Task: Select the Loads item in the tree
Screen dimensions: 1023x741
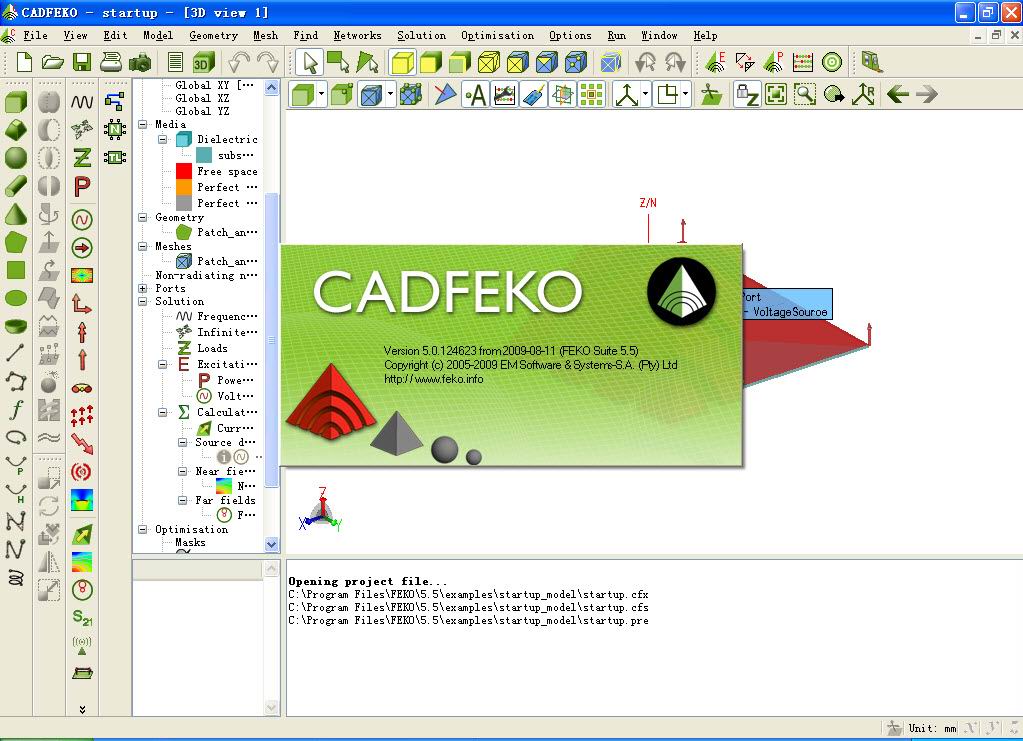Action: pos(213,348)
